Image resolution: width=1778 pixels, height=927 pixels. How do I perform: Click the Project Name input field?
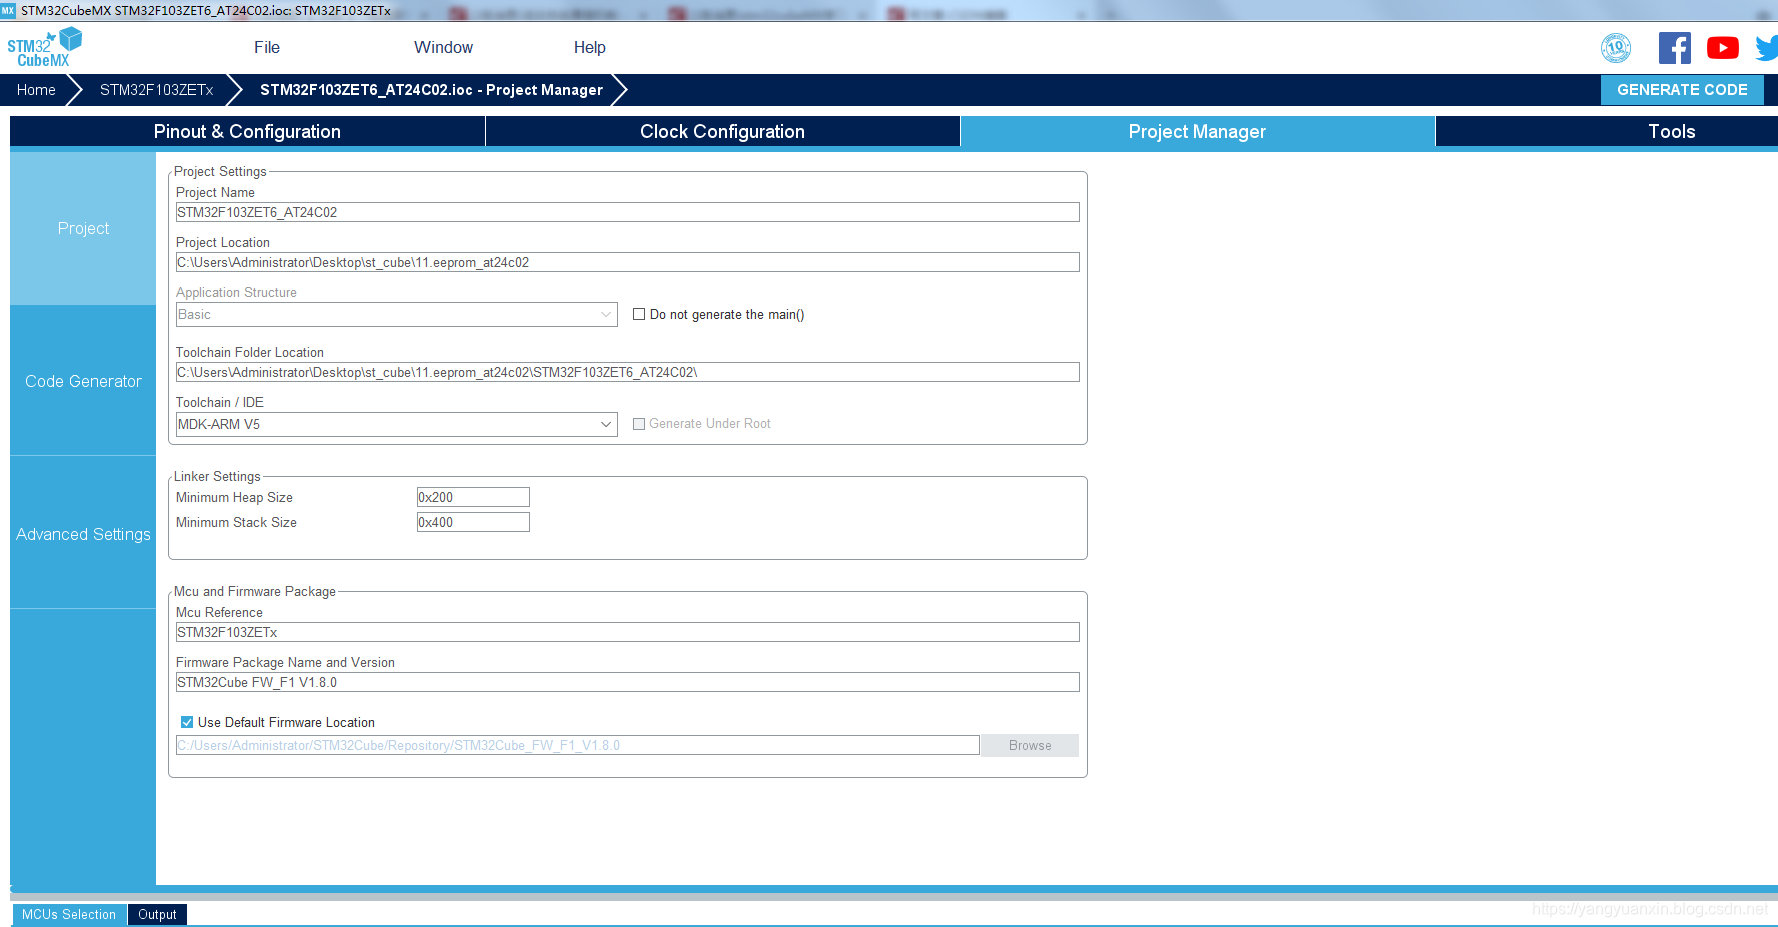[628, 212]
